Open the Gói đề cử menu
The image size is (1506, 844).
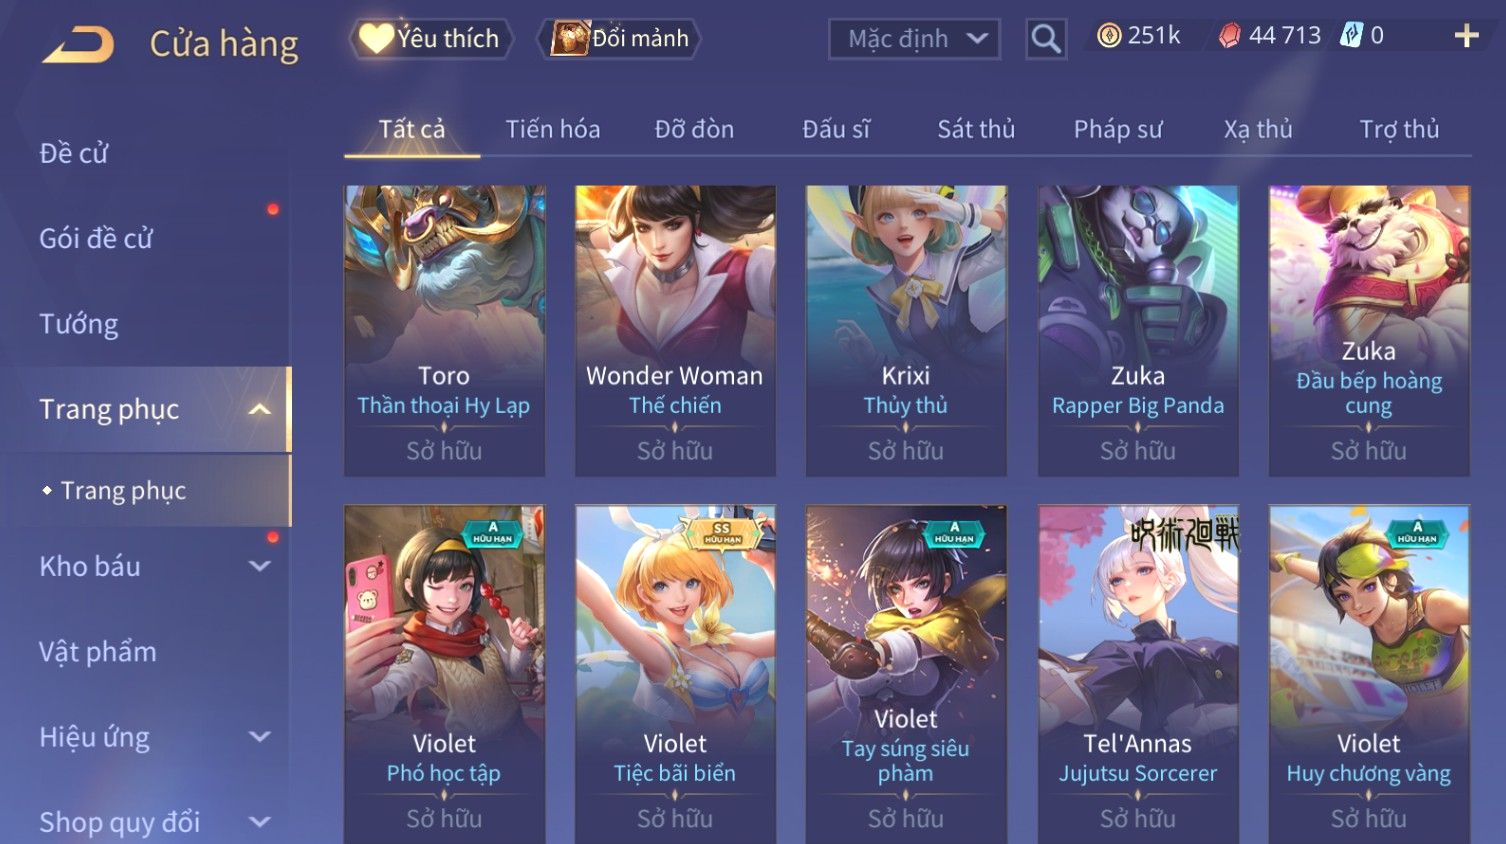[x=96, y=239]
